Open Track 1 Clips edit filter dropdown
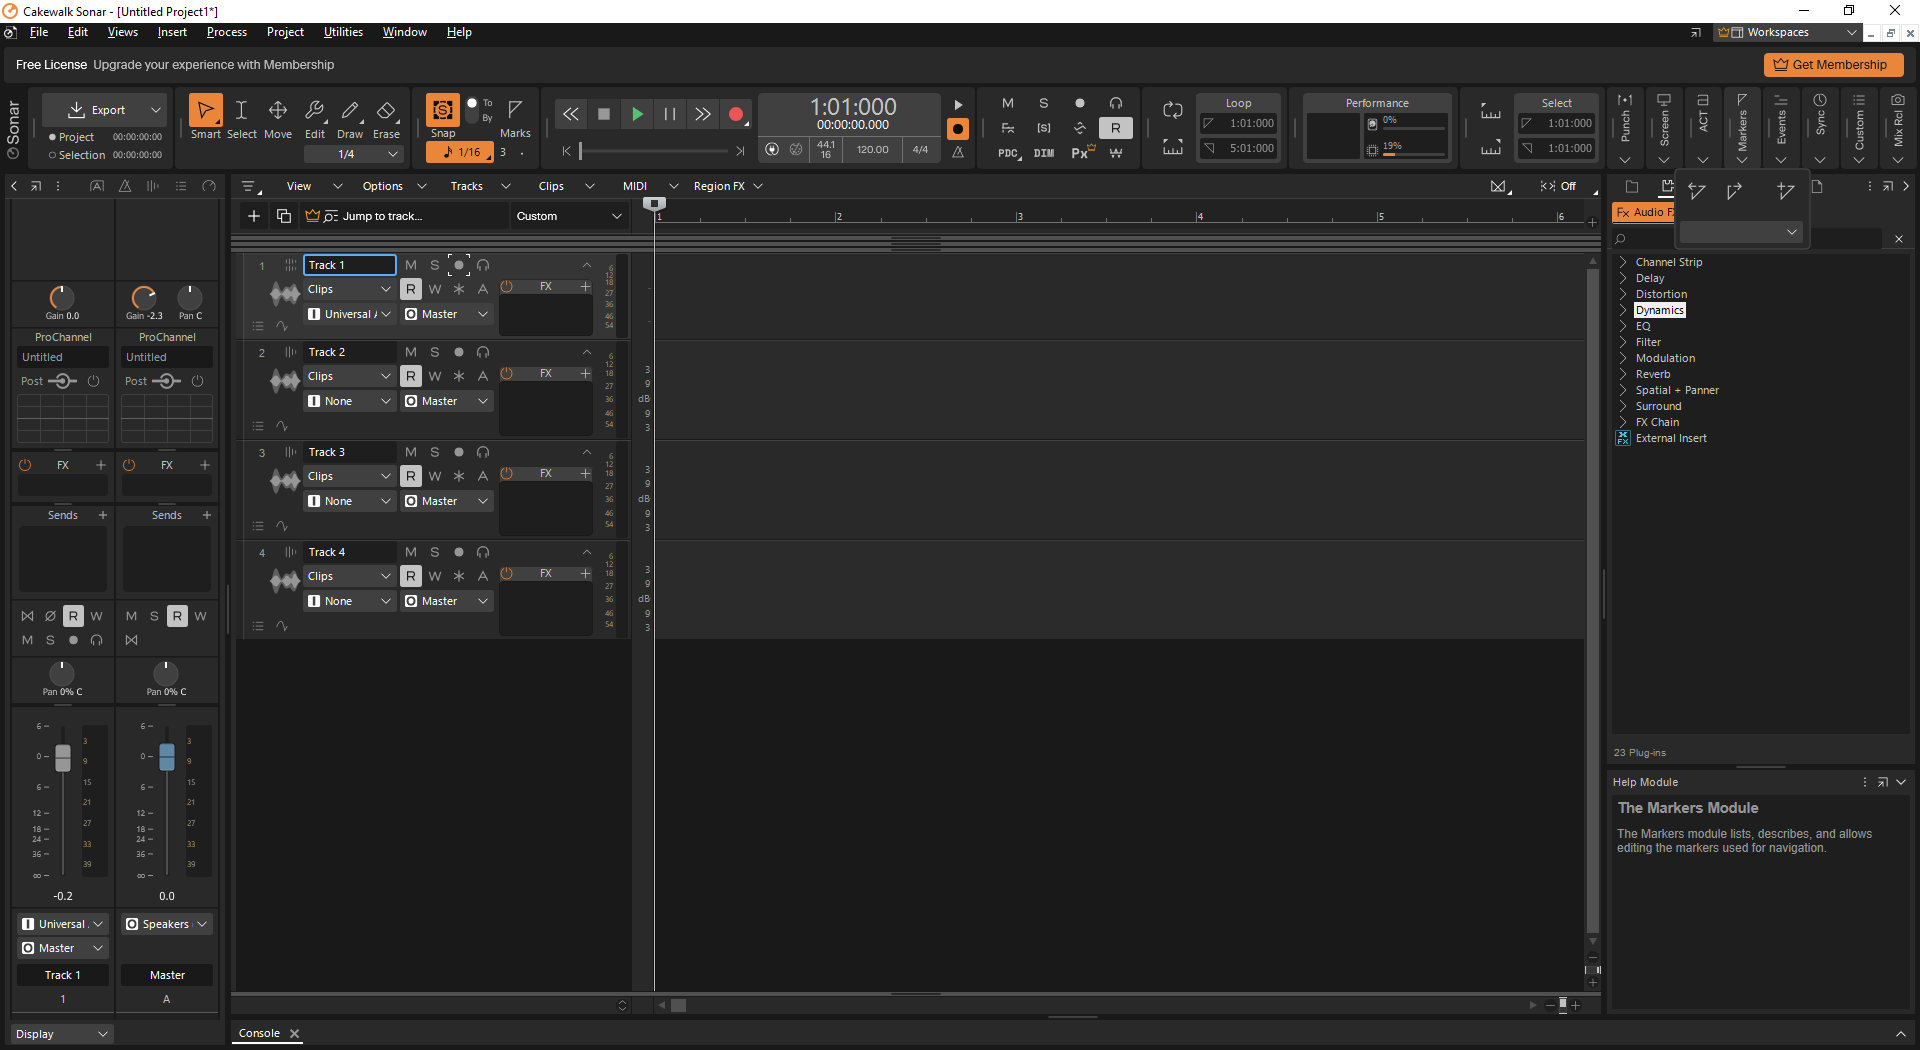Image resolution: width=1920 pixels, height=1050 pixels. click(x=349, y=289)
